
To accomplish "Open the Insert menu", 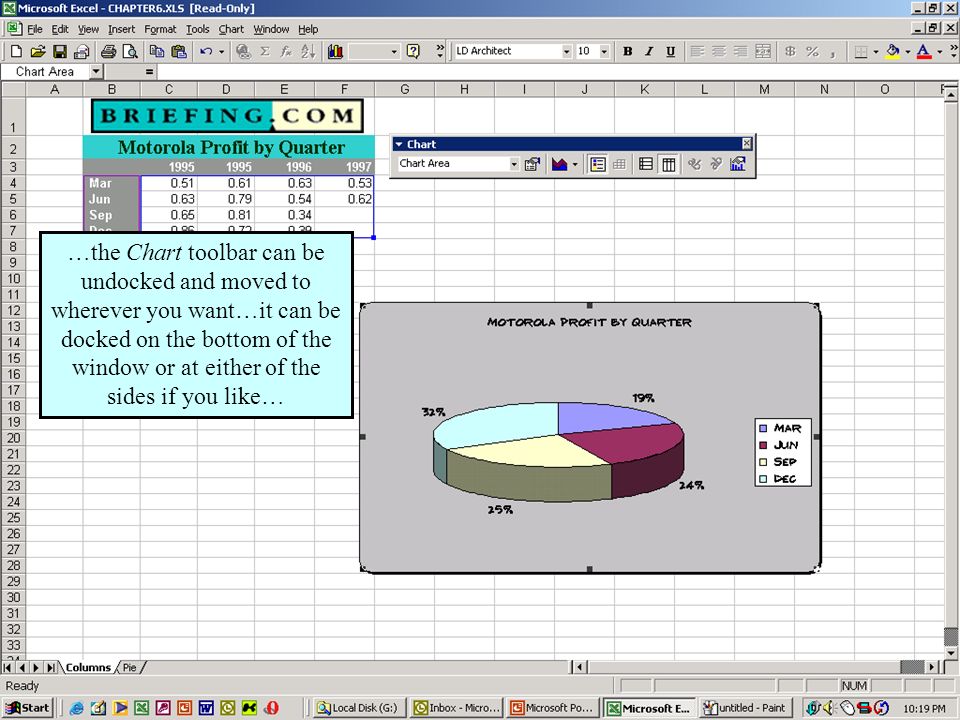I will coord(121,29).
